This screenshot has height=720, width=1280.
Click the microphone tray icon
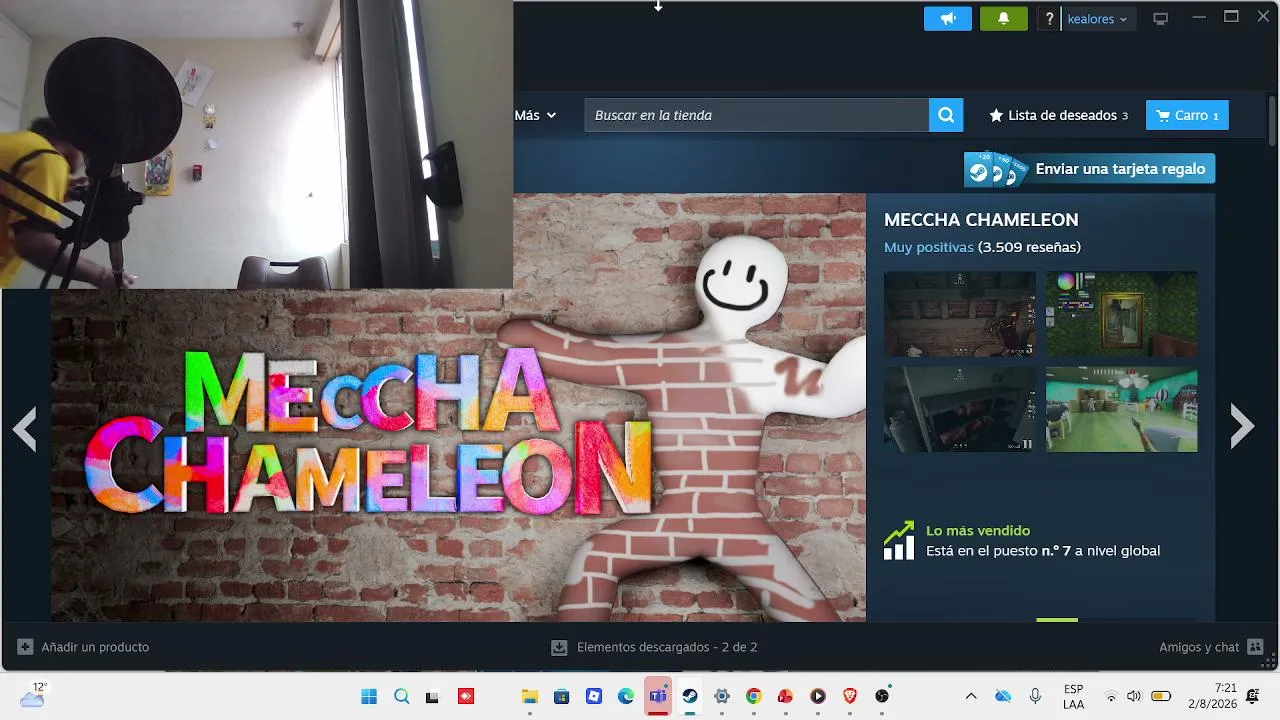pos(1035,696)
